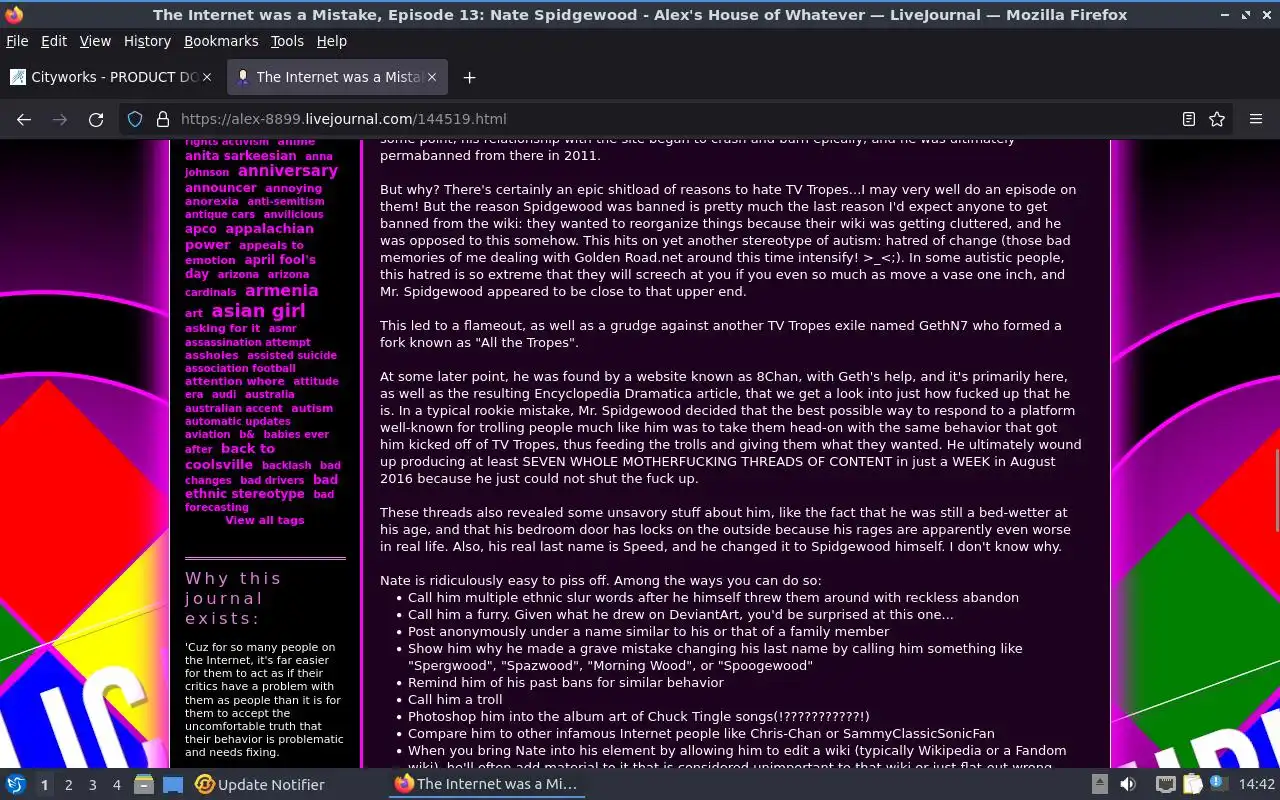Open the 'association football' tag
Viewport: 1280px width, 800px height.
(240, 368)
